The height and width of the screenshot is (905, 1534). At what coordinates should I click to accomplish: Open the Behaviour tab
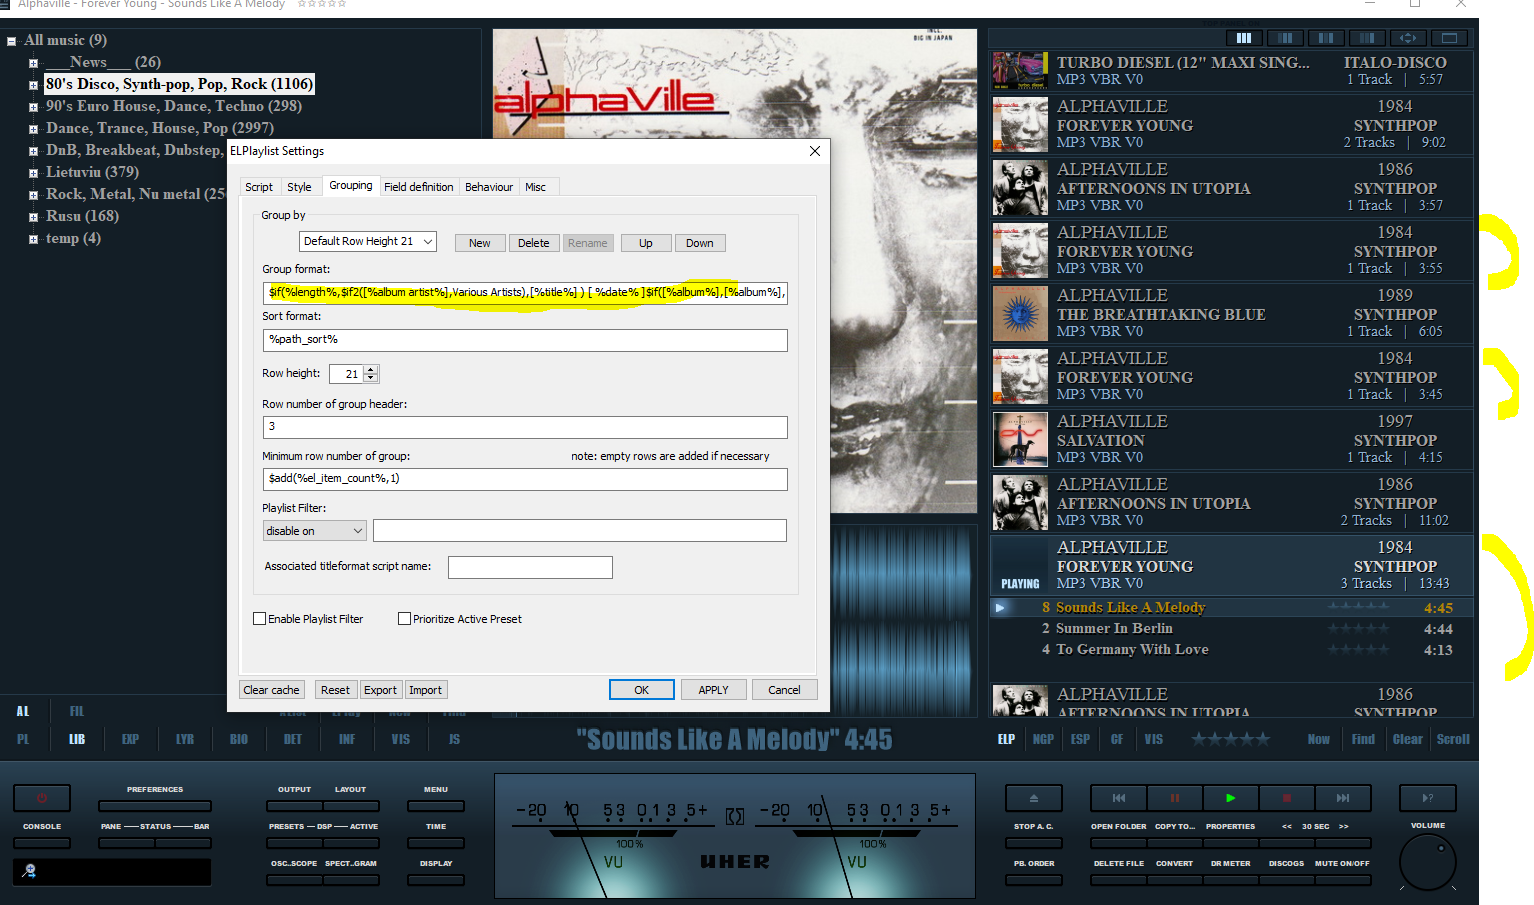click(489, 187)
